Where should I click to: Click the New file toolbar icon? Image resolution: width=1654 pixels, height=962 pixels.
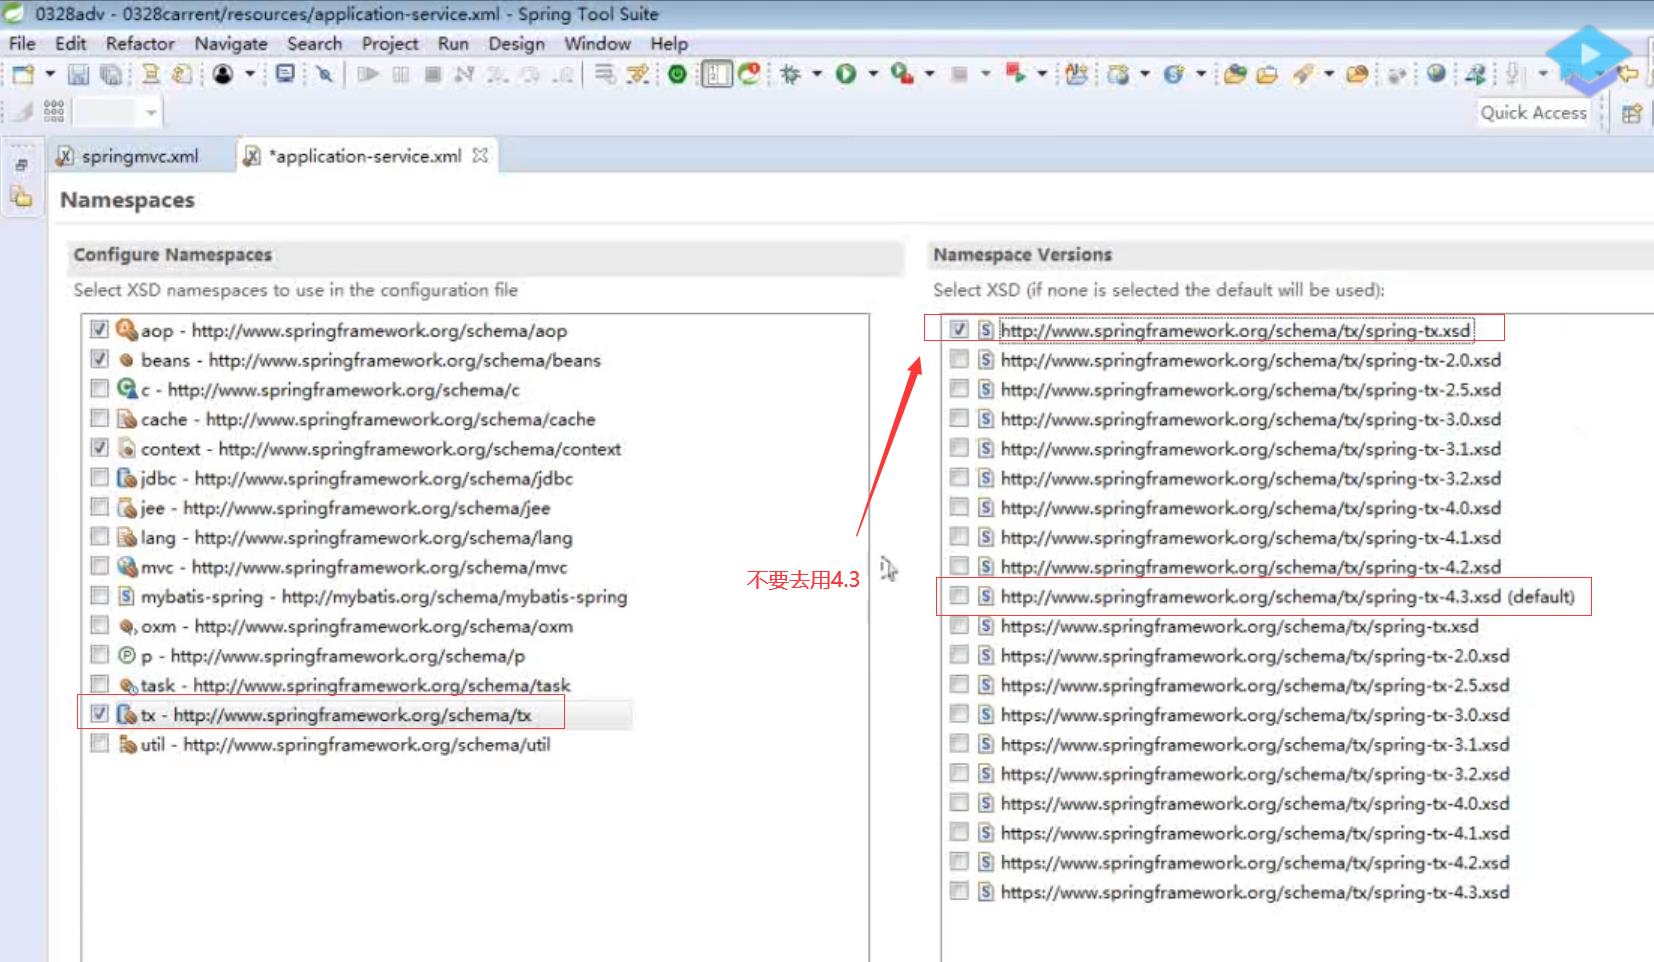tap(23, 74)
